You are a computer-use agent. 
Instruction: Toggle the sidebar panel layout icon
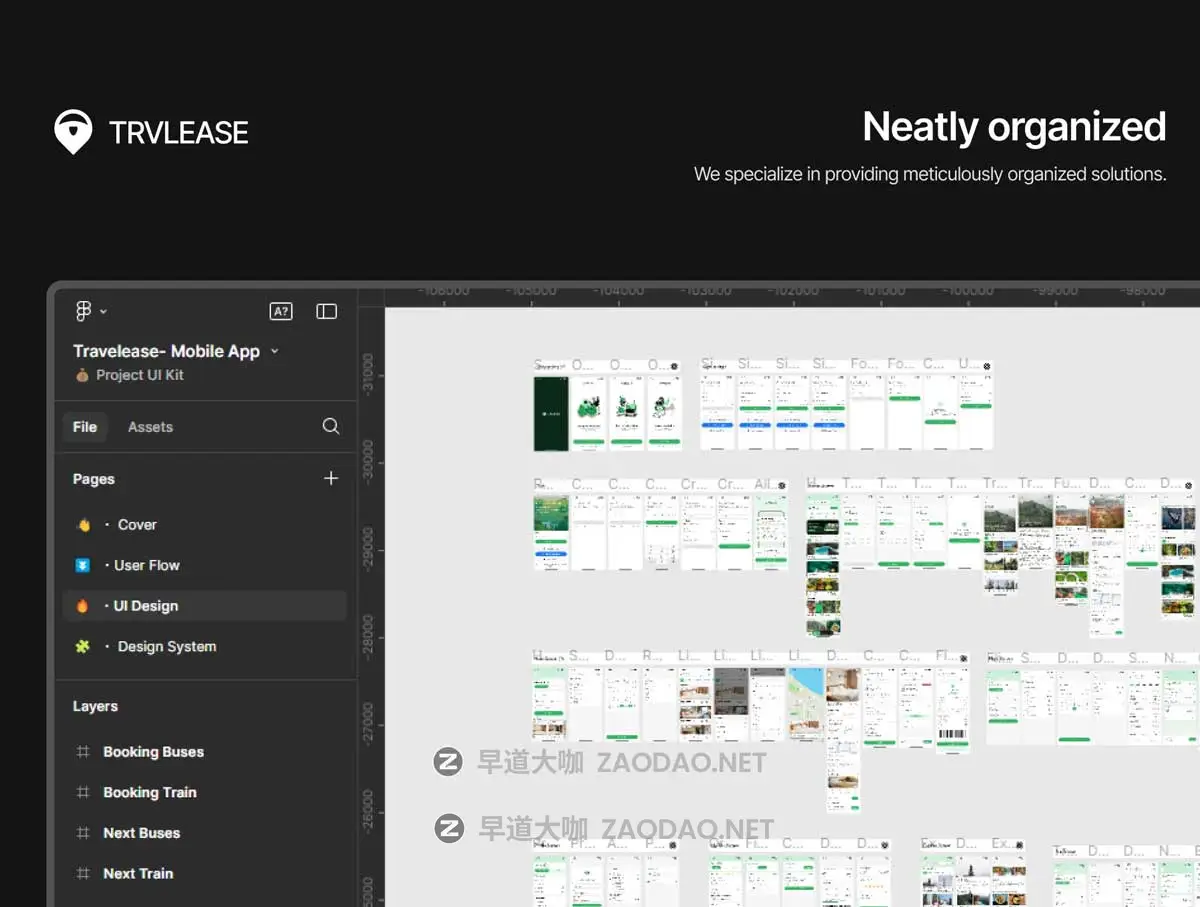(x=326, y=311)
